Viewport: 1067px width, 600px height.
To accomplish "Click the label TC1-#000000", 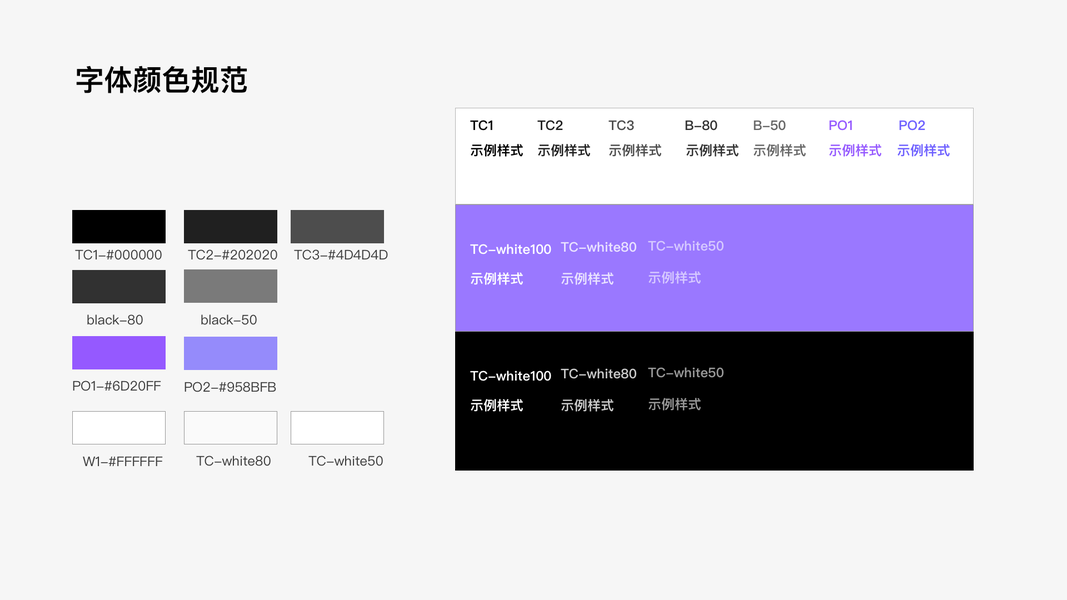I will coord(118,255).
